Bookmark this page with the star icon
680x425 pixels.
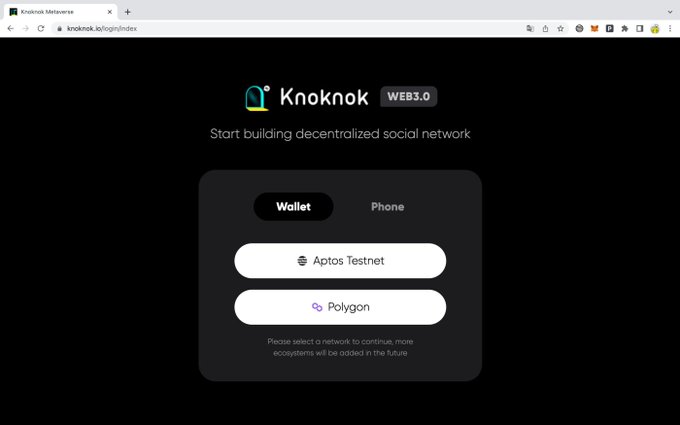560,29
